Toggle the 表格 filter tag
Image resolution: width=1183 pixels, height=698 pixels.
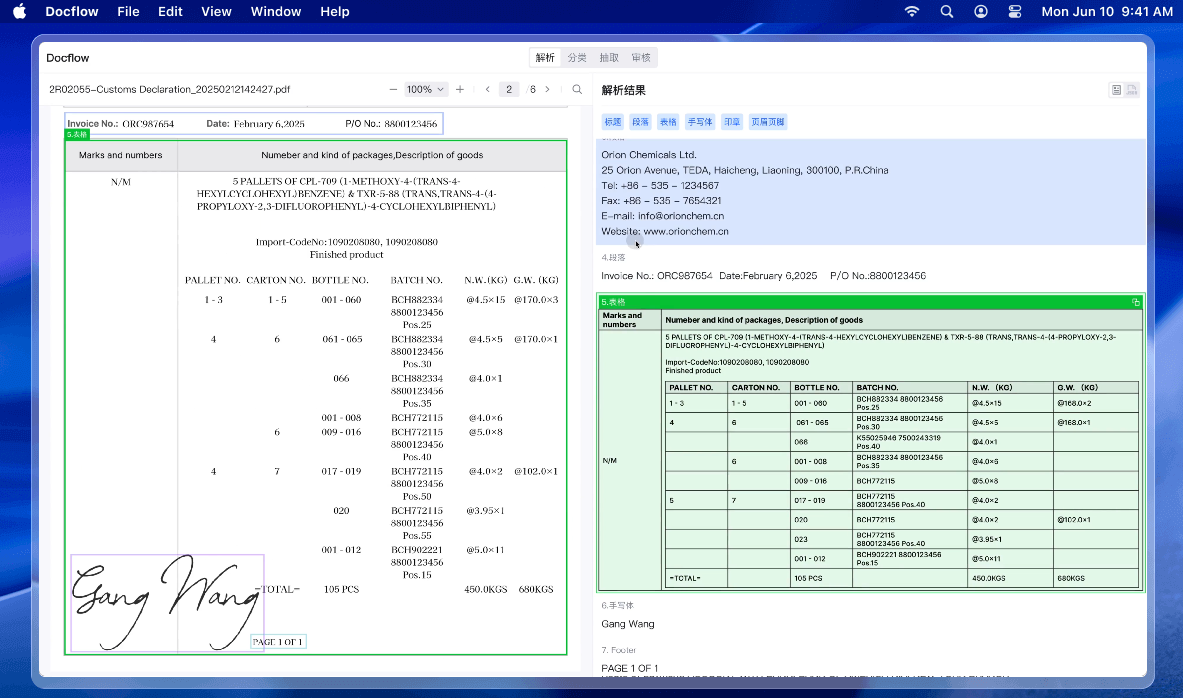668,122
